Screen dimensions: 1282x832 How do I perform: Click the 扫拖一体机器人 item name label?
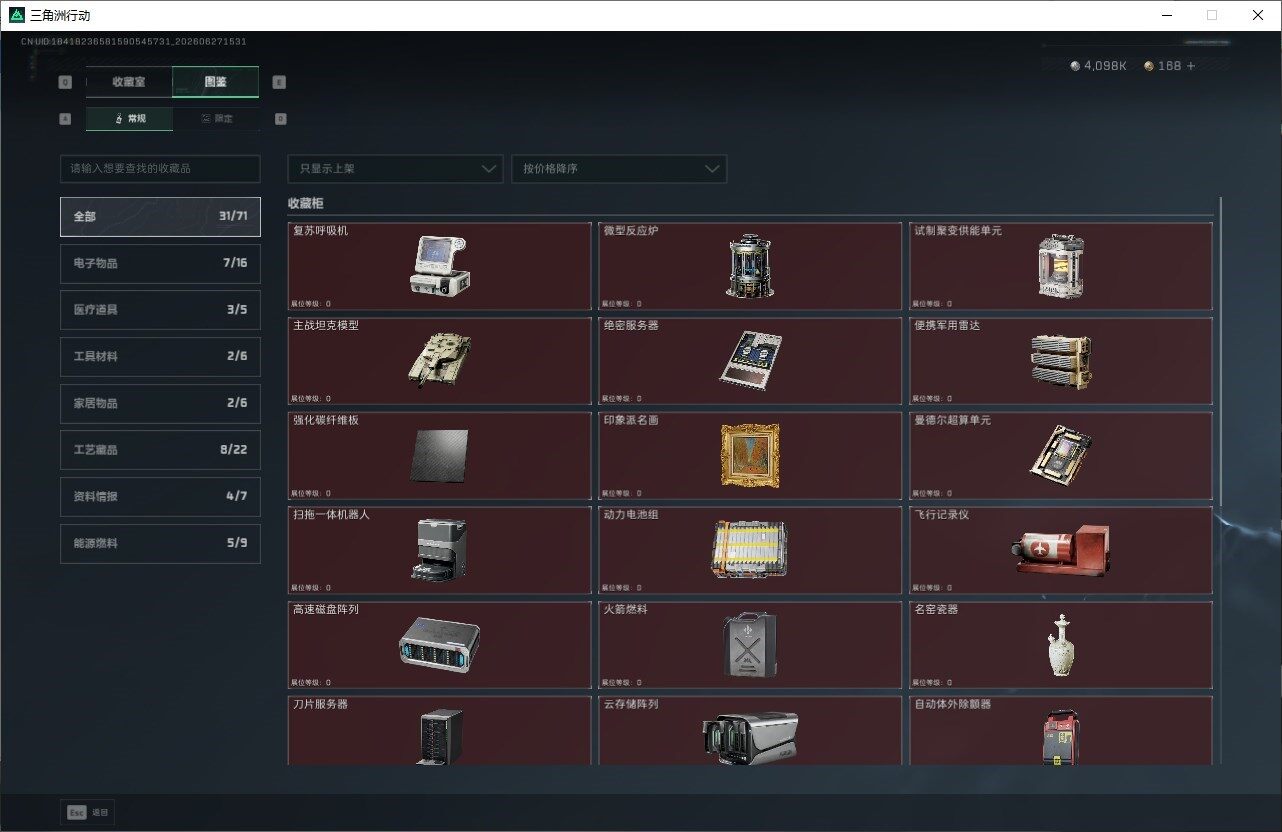click(x=331, y=515)
